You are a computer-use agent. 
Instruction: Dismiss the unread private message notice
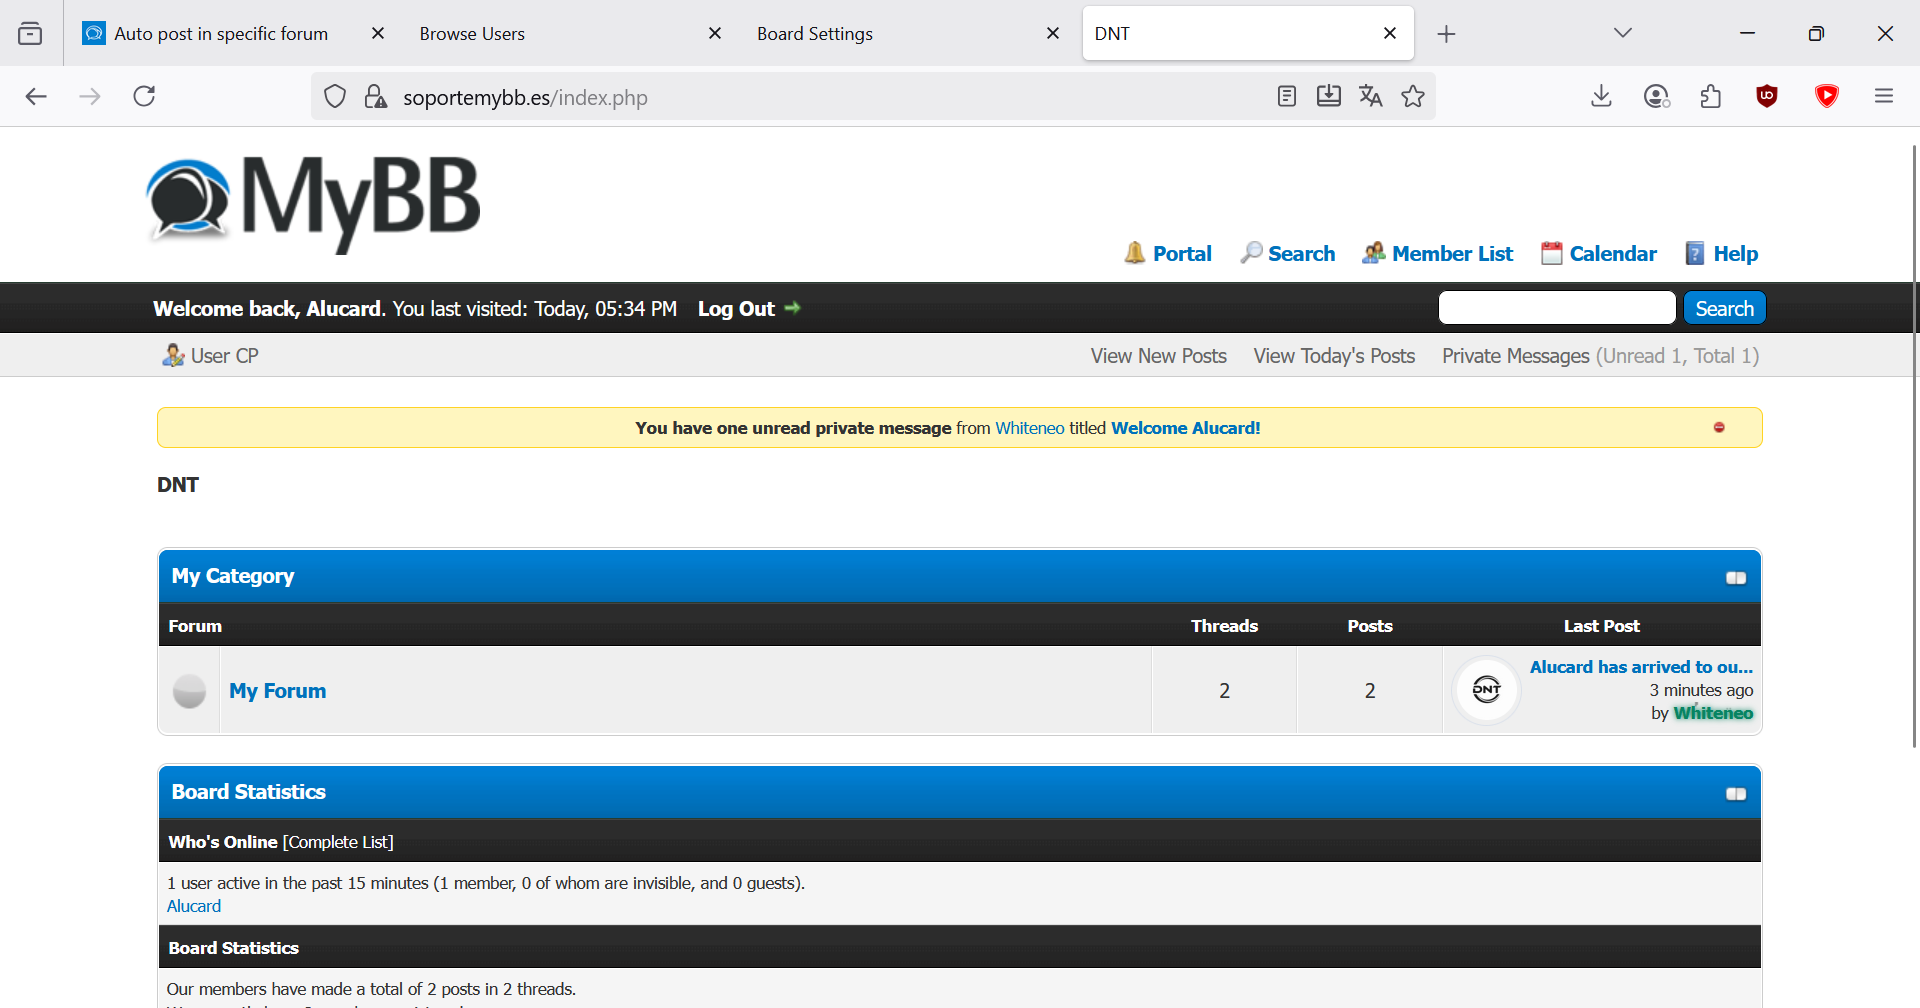tap(1719, 428)
